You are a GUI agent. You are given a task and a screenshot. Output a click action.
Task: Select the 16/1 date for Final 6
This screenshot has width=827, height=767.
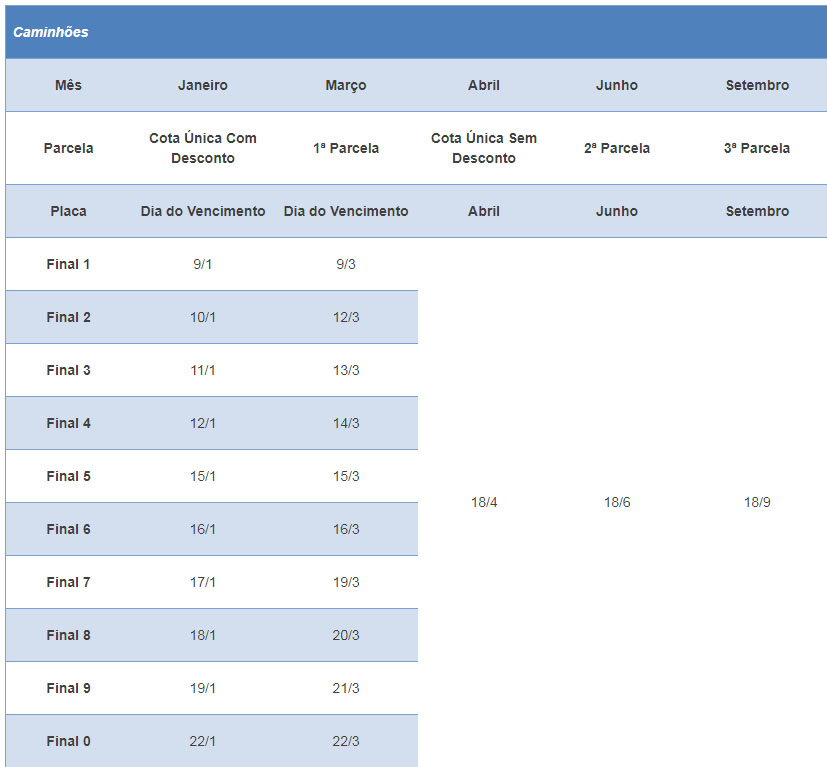[x=203, y=529]
